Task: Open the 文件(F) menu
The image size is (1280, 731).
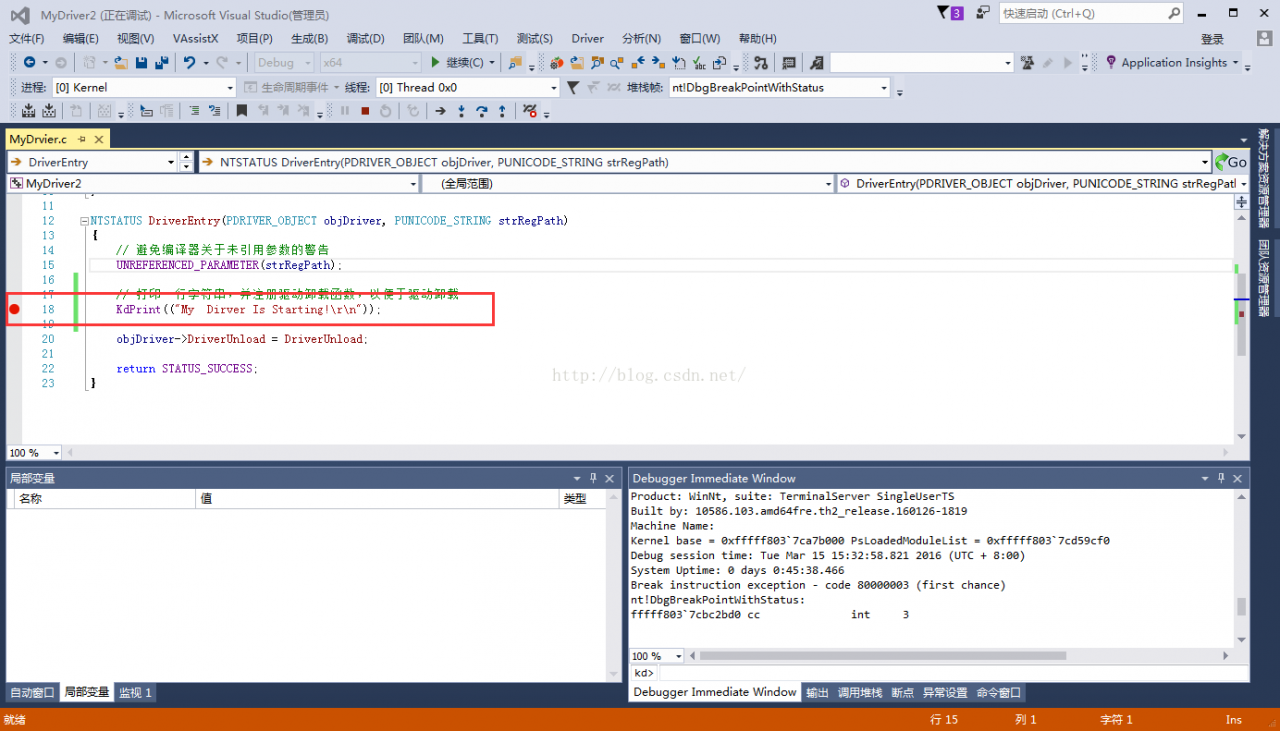Action: point(27,39)
